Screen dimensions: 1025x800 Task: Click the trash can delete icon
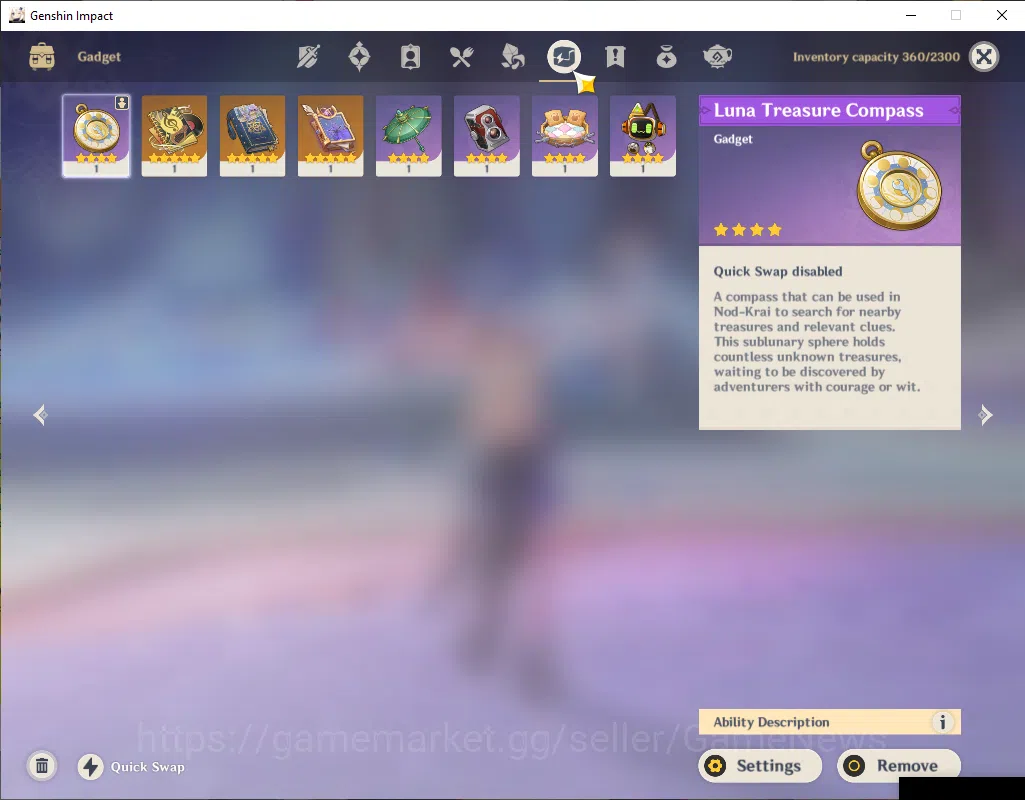(x=42, y=766)
